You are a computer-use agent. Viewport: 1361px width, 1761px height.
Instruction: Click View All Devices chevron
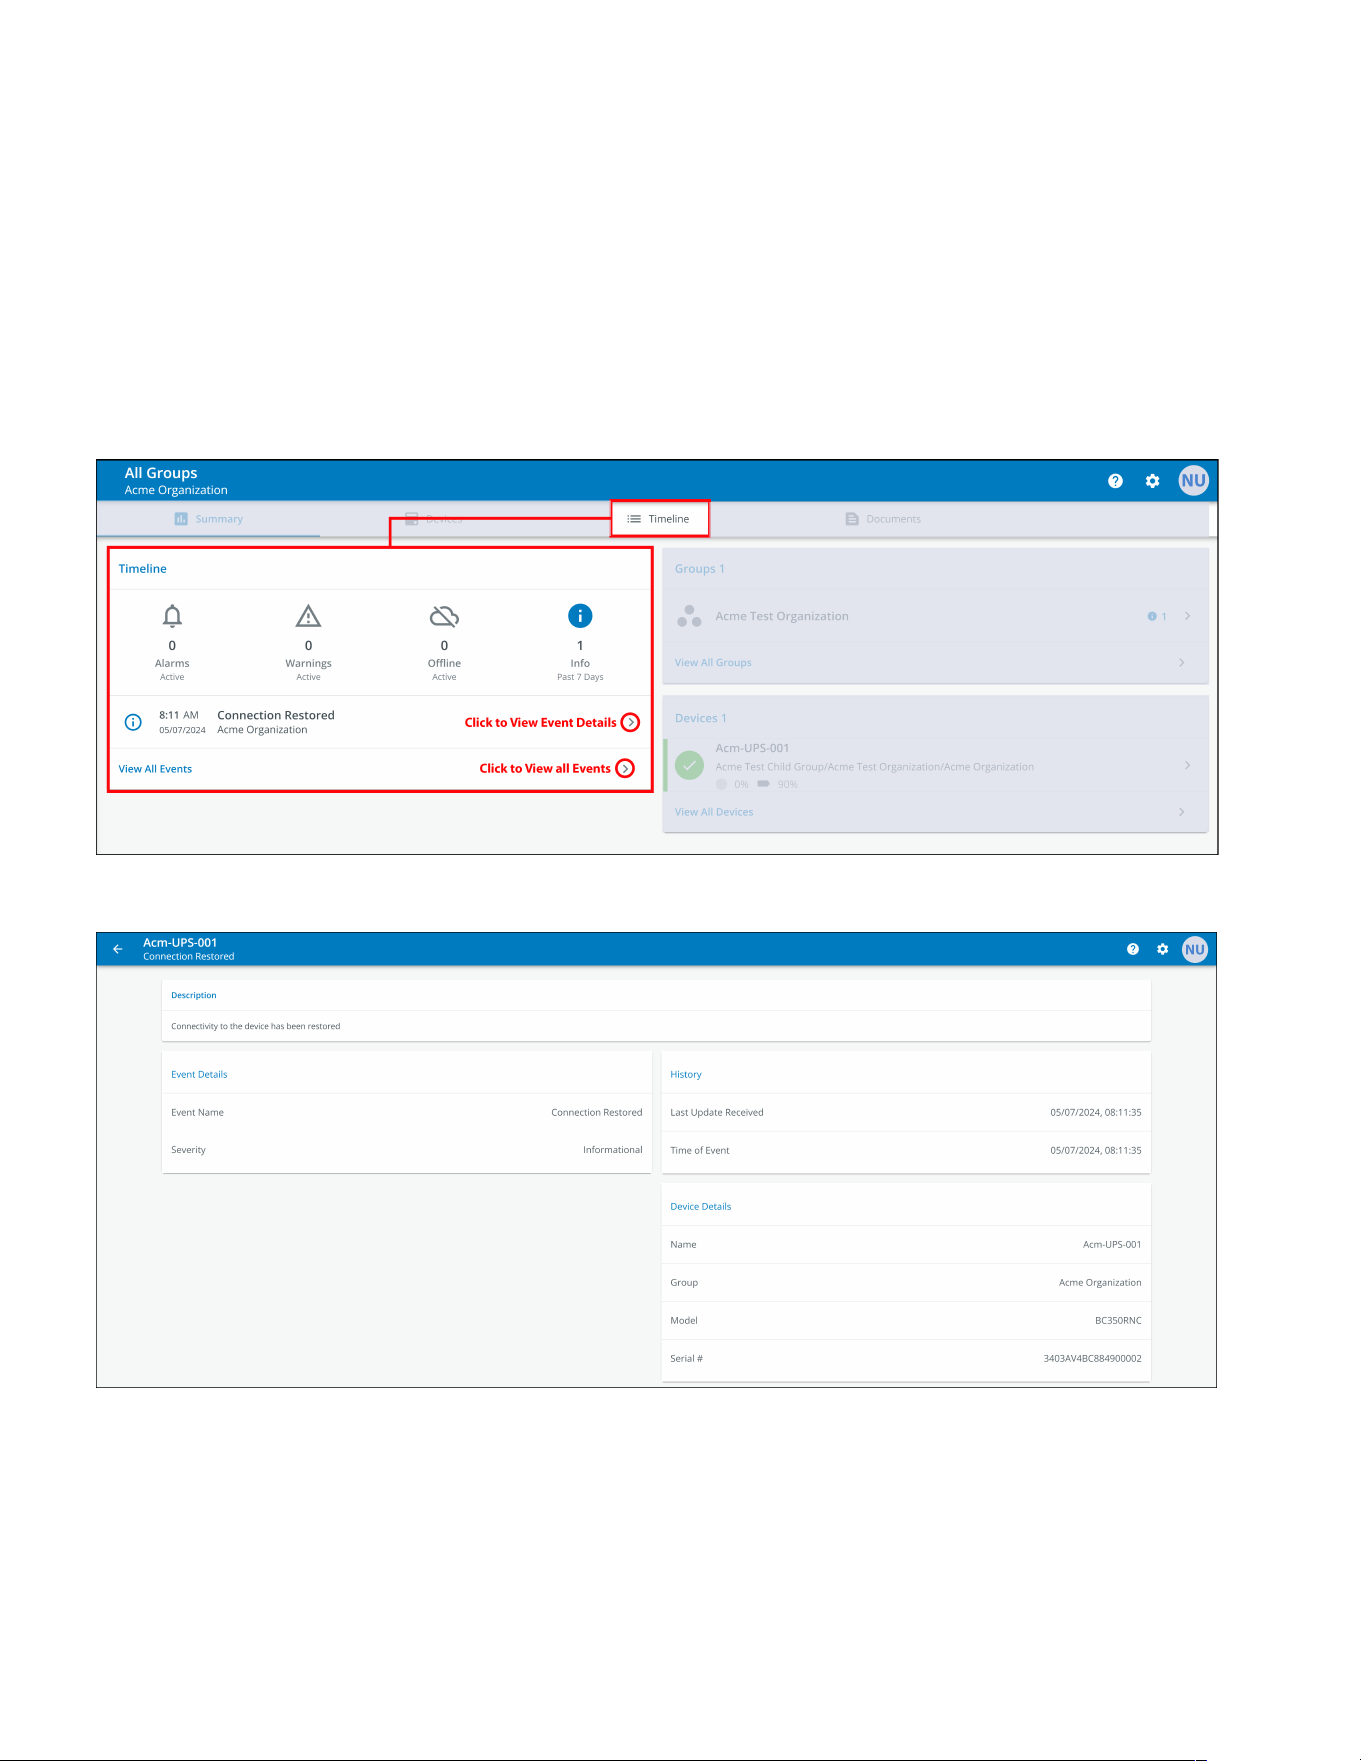[1181, 812]
